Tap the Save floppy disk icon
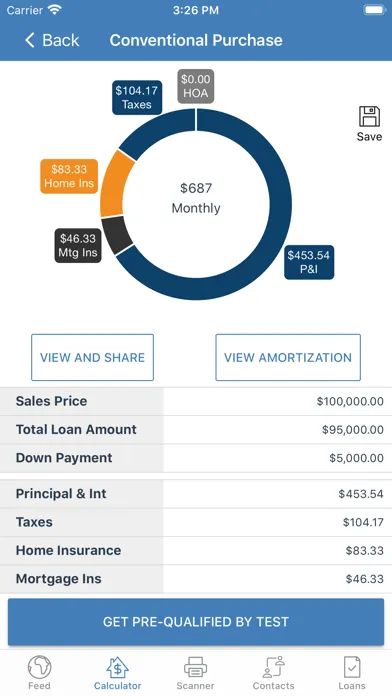Viewport: 392px width, 696px height. [x=369, y=116]
